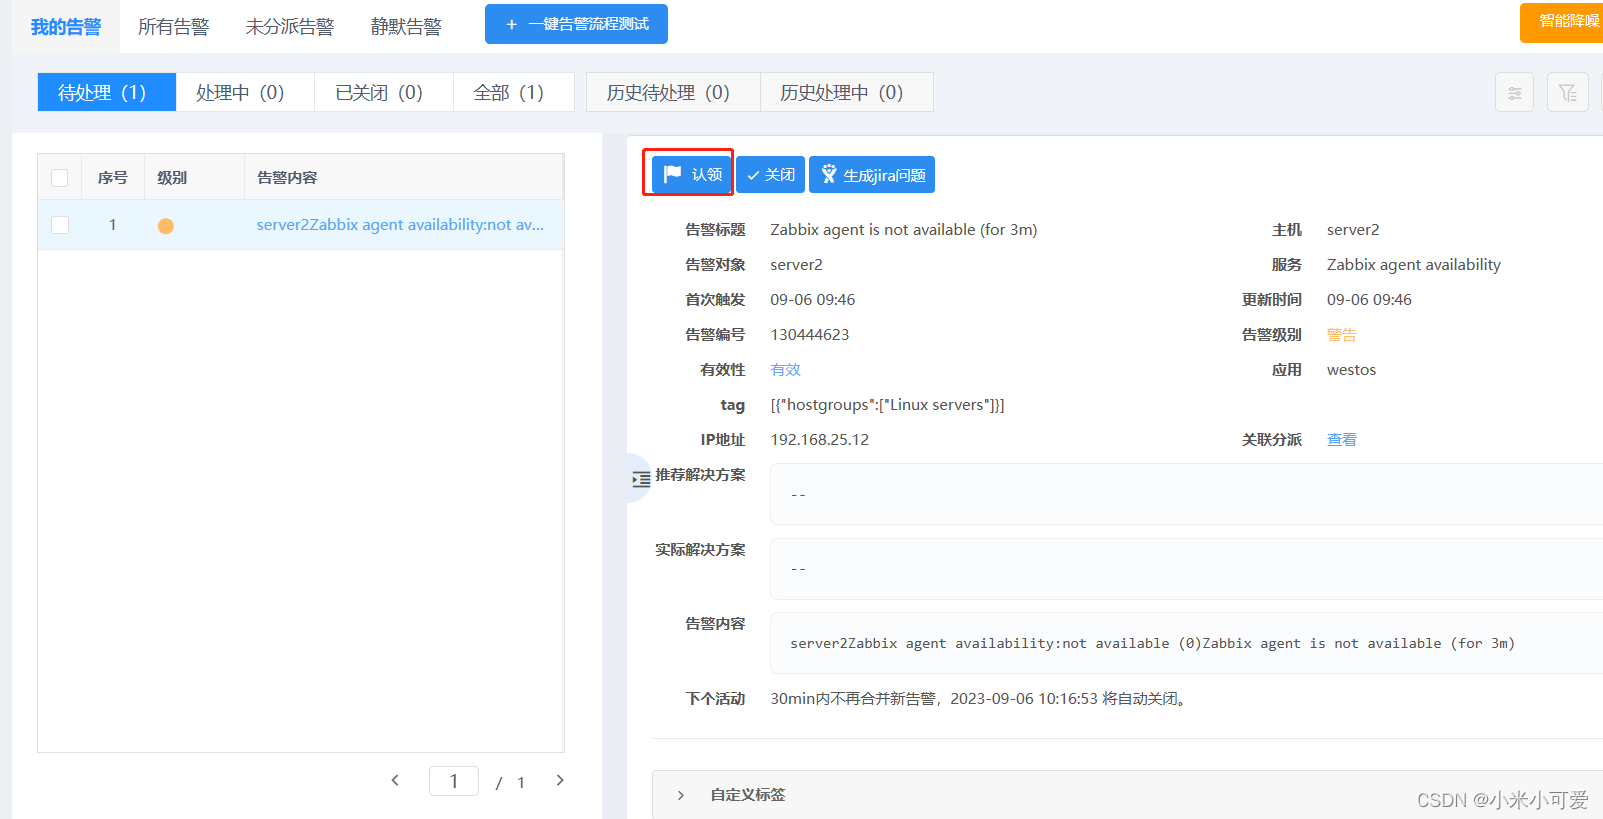
Task: Open the 未分派告警 tab
Action: click(290, 27)
